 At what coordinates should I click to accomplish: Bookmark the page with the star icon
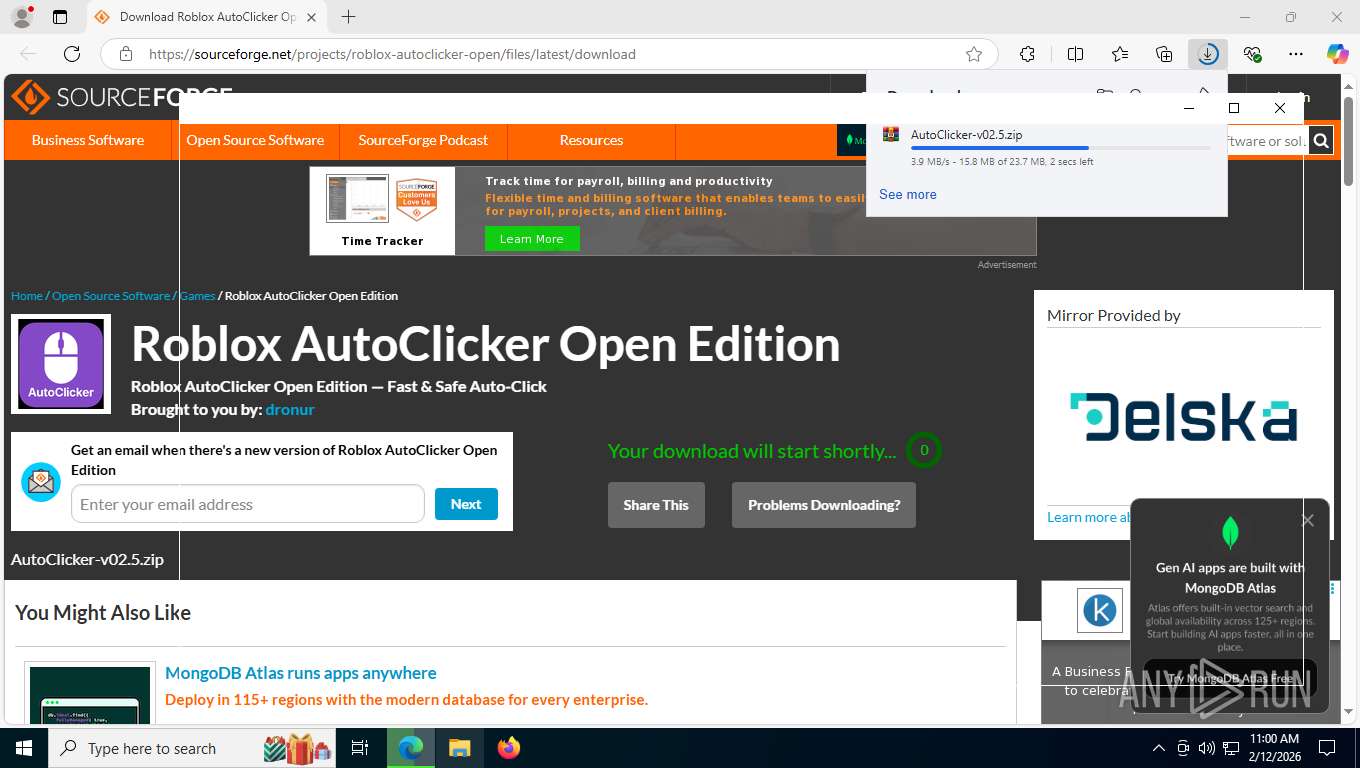tap(974, 54)
